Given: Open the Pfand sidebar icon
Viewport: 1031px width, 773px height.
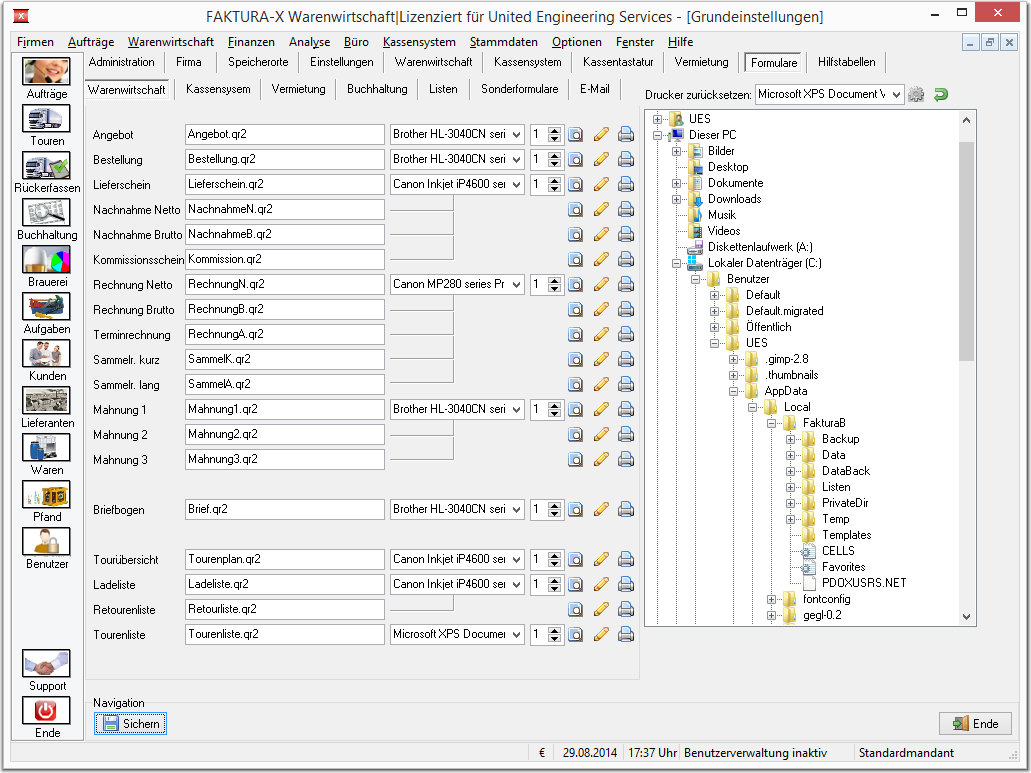Looking at the screenshot, I should [x=46, y=495].
